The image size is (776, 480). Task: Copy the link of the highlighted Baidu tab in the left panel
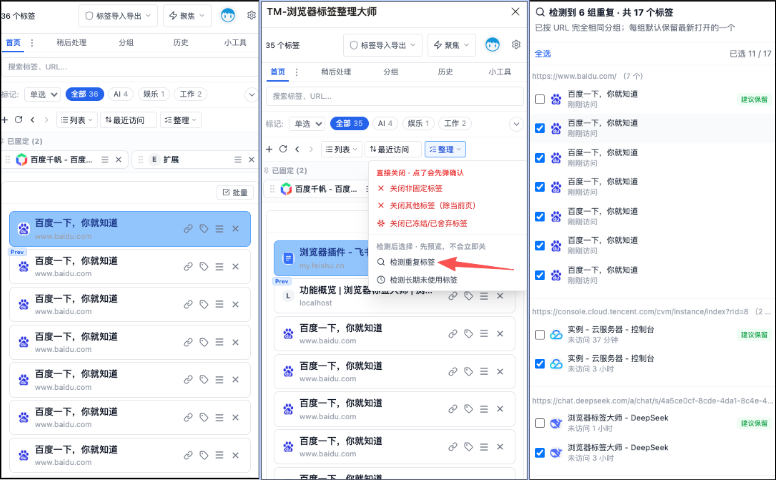(188, 229)
